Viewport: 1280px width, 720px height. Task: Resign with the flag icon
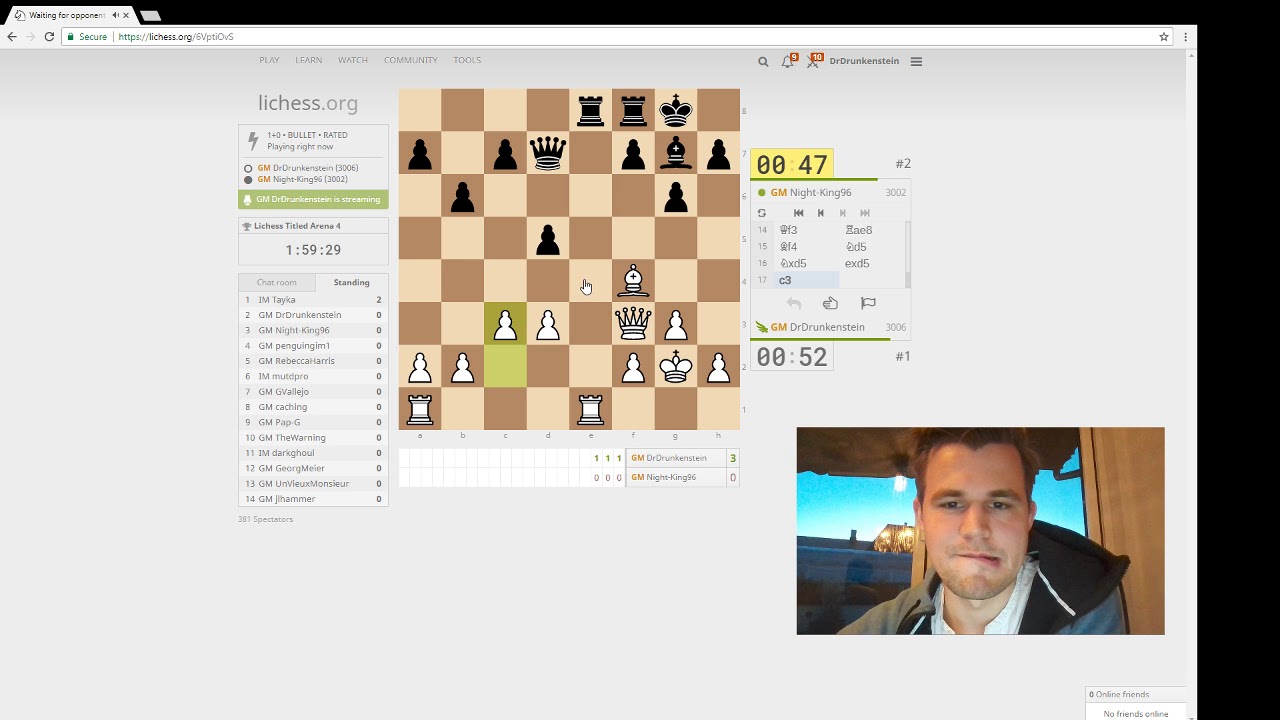868,303
